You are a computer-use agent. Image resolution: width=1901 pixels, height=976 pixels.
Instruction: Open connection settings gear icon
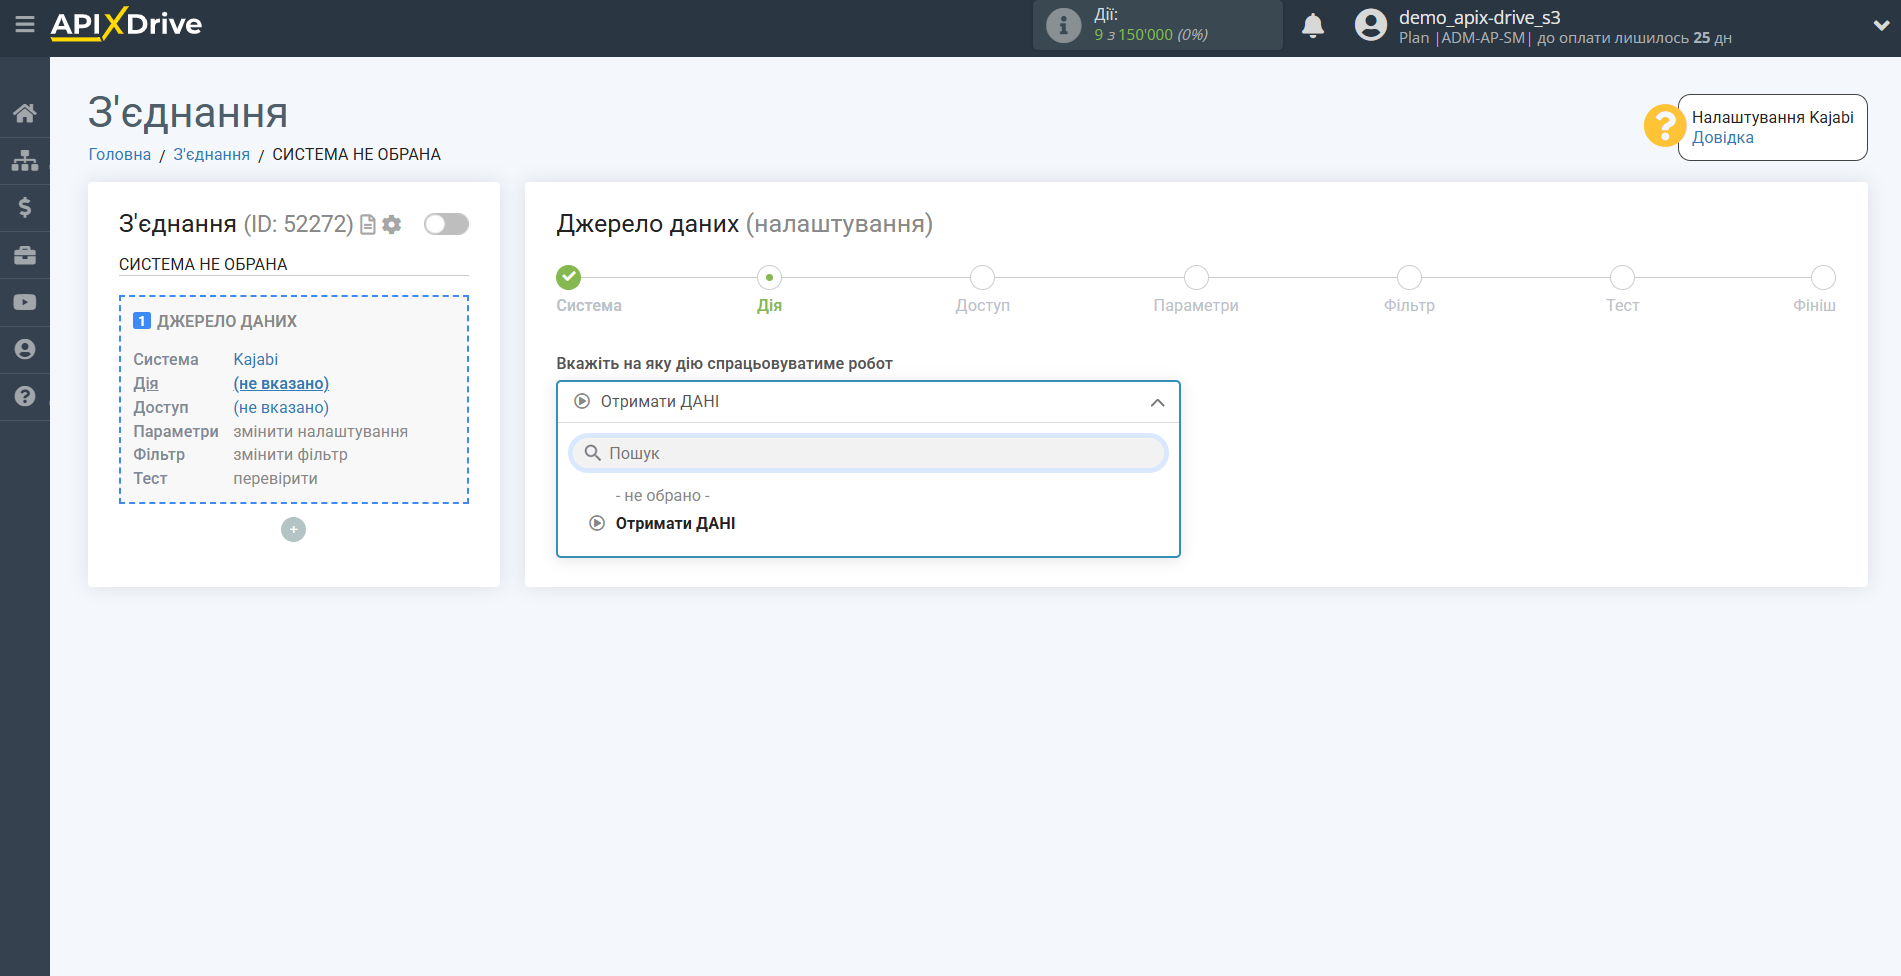pos(392,224)
